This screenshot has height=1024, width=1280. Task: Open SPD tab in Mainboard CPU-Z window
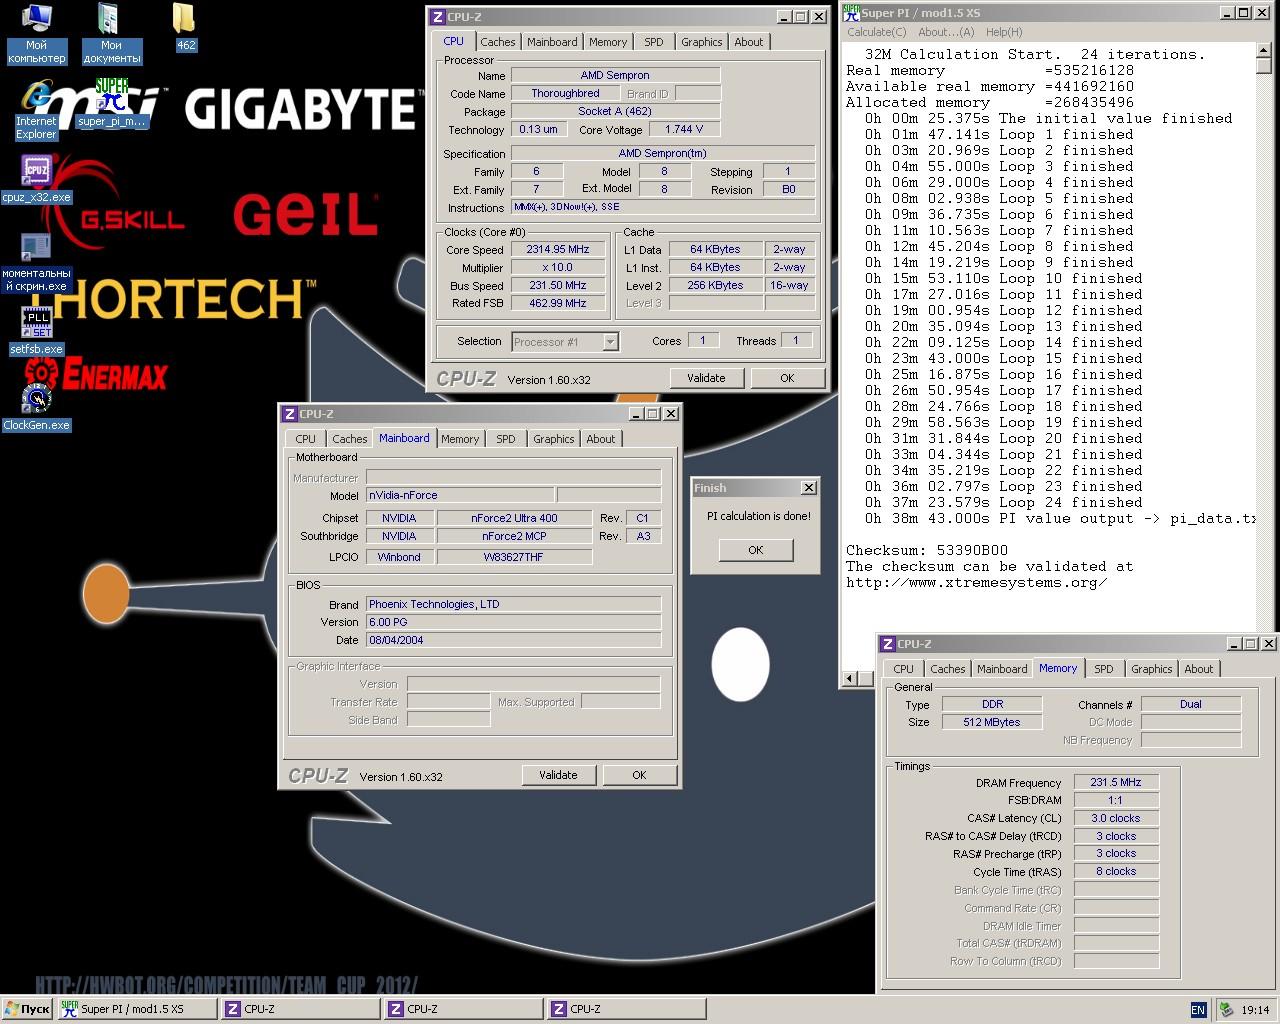coord(506,439)
